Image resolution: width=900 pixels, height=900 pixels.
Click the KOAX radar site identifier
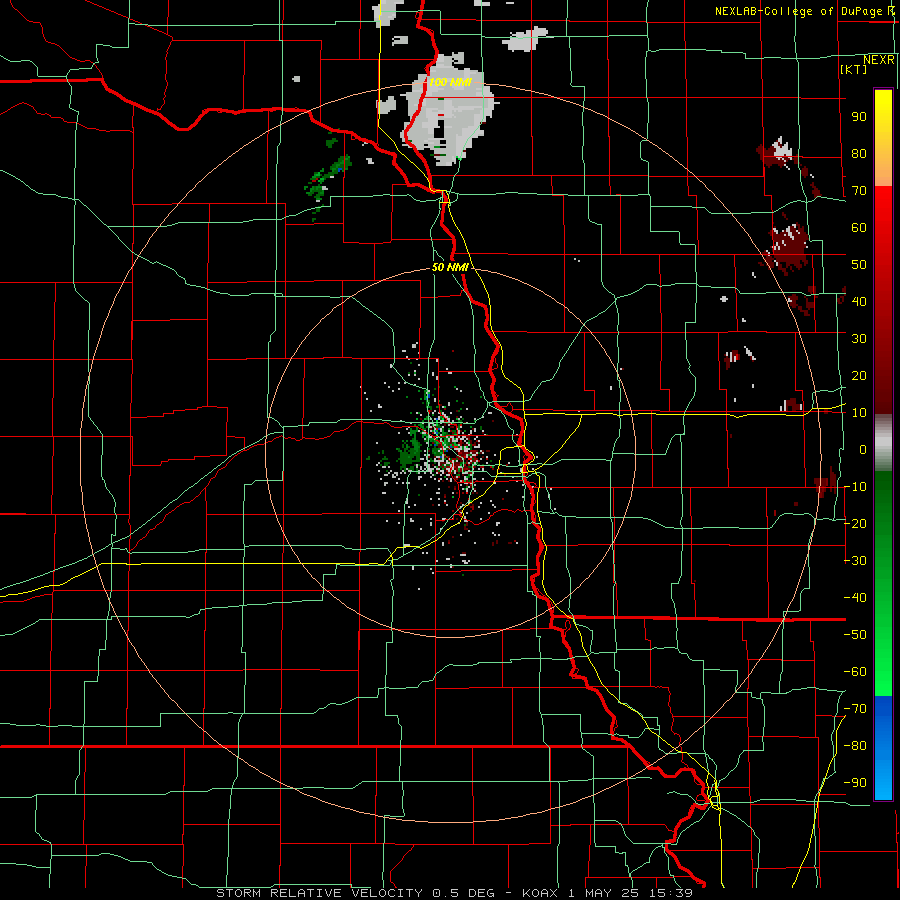[540, 893]
